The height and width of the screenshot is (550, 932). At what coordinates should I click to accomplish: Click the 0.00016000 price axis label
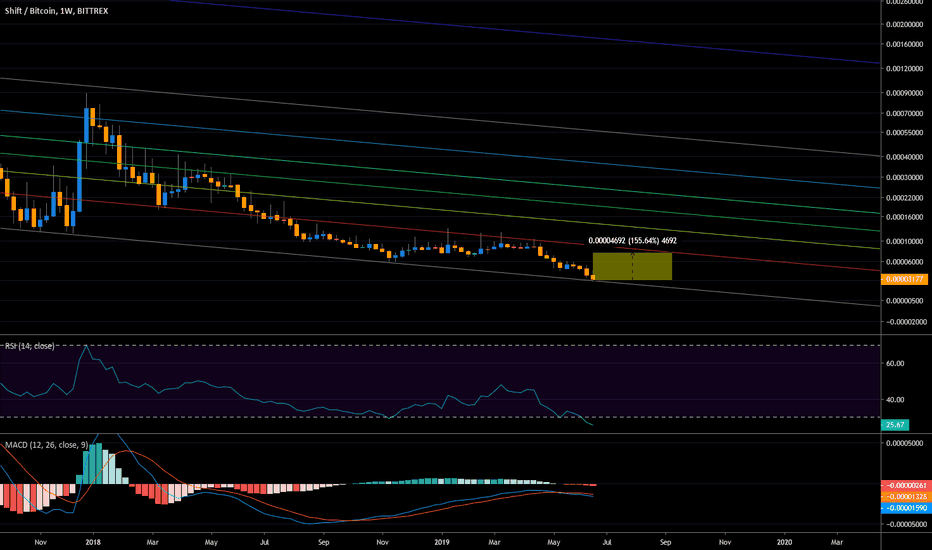[x=905, y=217]
